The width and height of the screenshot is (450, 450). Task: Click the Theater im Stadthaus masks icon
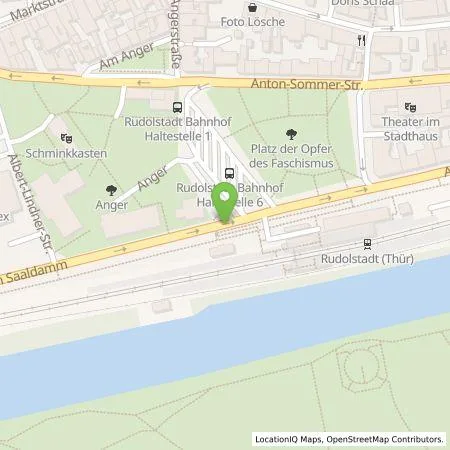(410, 107)
